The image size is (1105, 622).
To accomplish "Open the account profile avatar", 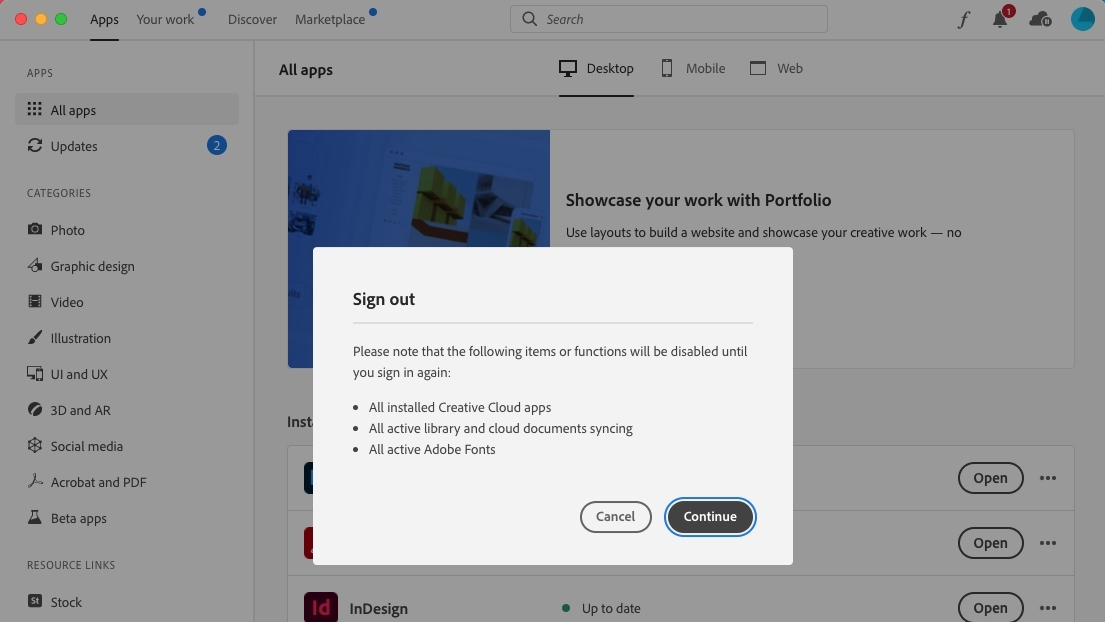I will 1082,19.
